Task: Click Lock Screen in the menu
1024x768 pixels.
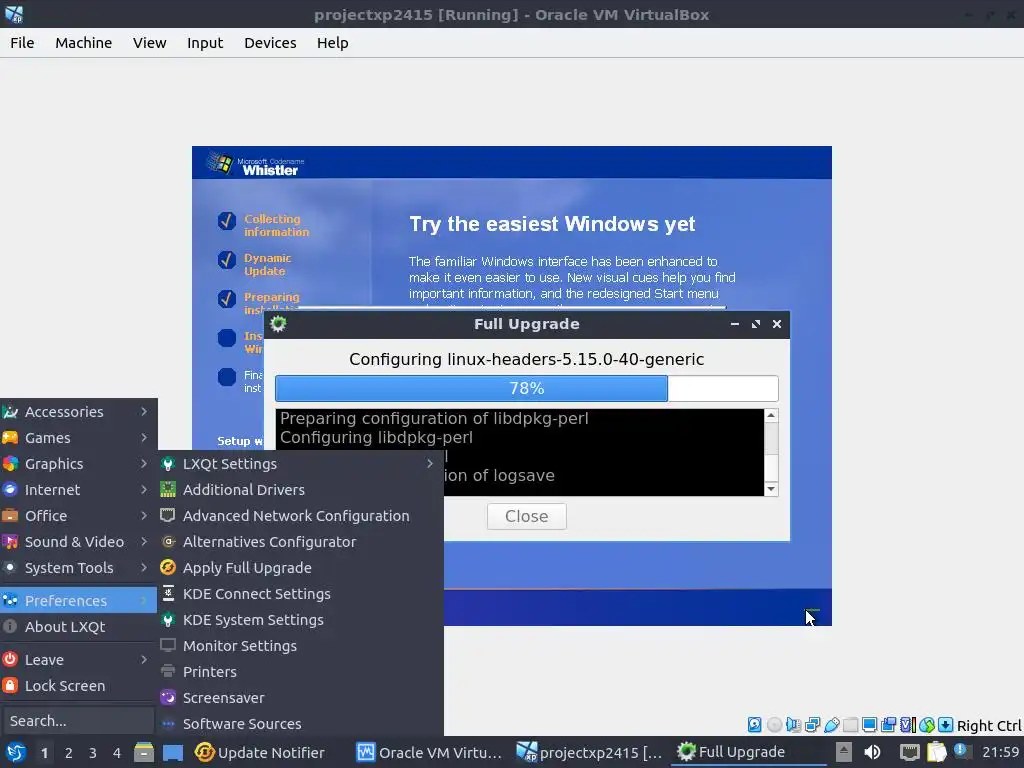Action: 78,686
